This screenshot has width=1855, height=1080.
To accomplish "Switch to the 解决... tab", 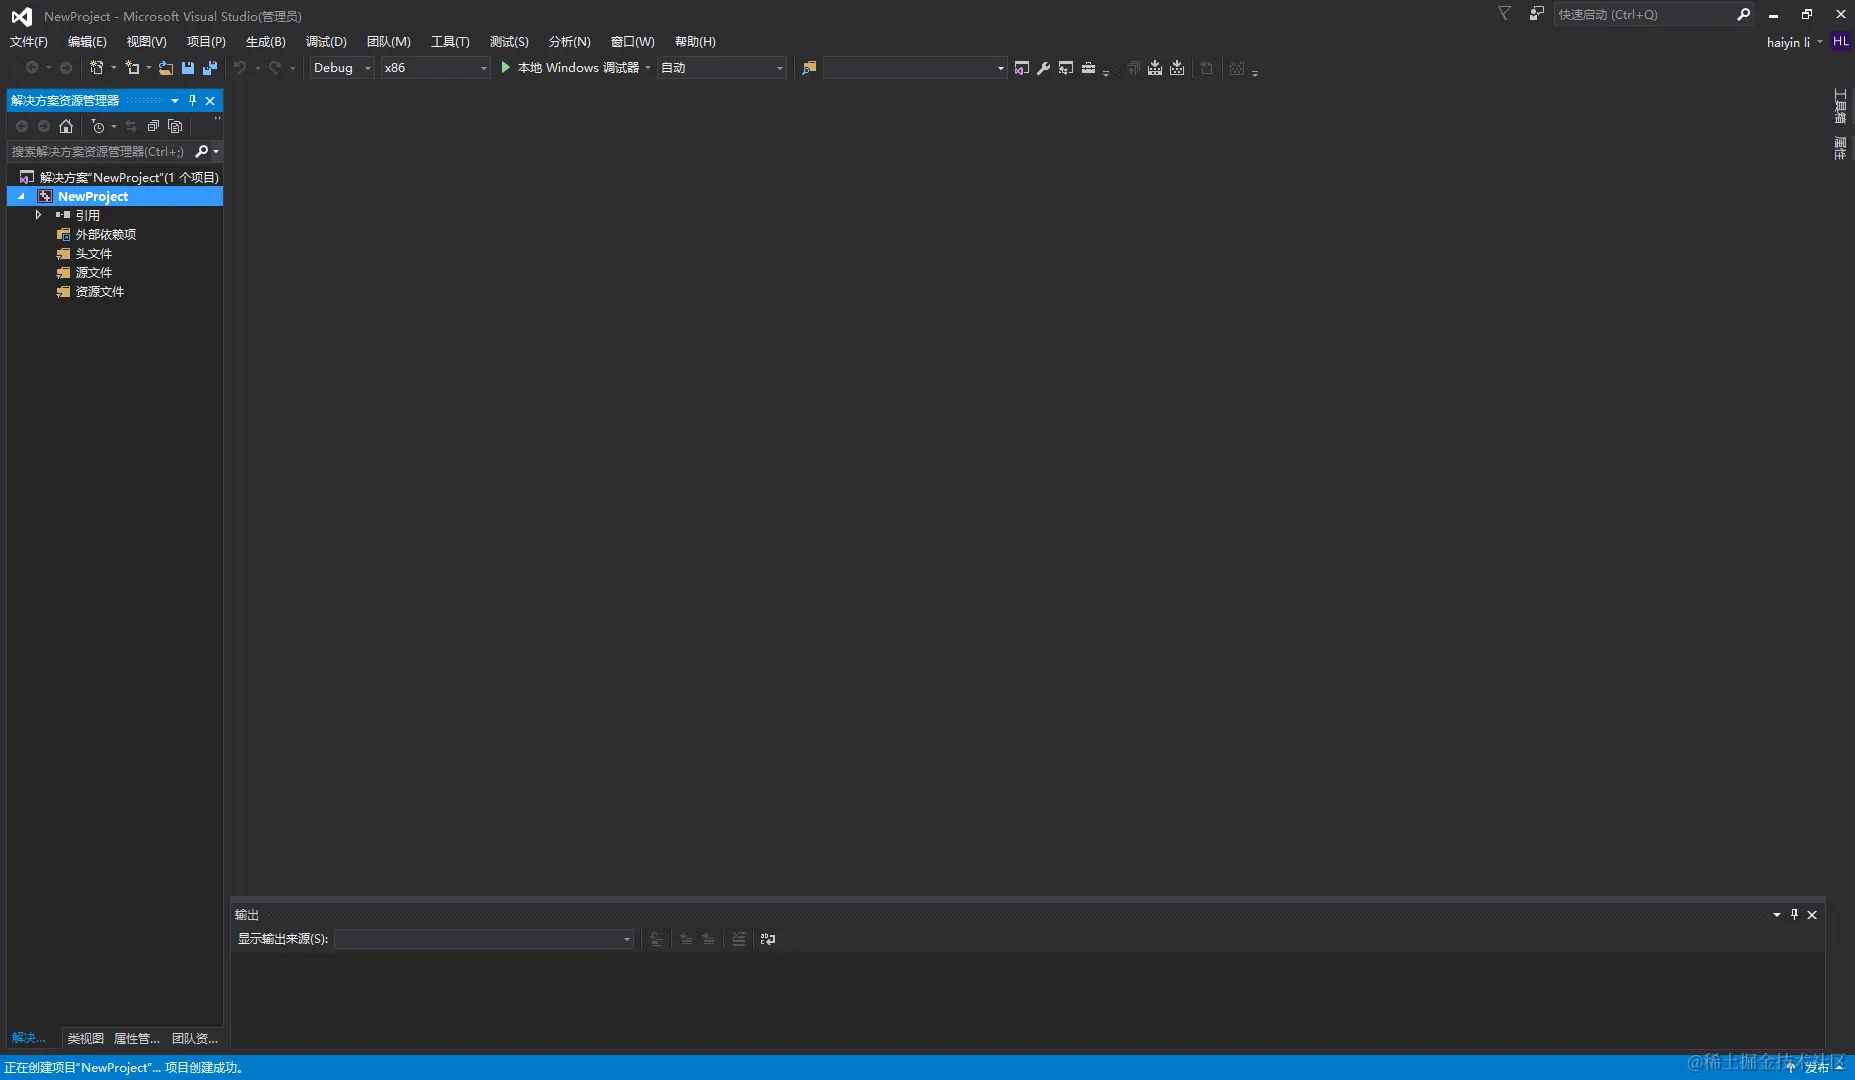I will [29, 1038].
